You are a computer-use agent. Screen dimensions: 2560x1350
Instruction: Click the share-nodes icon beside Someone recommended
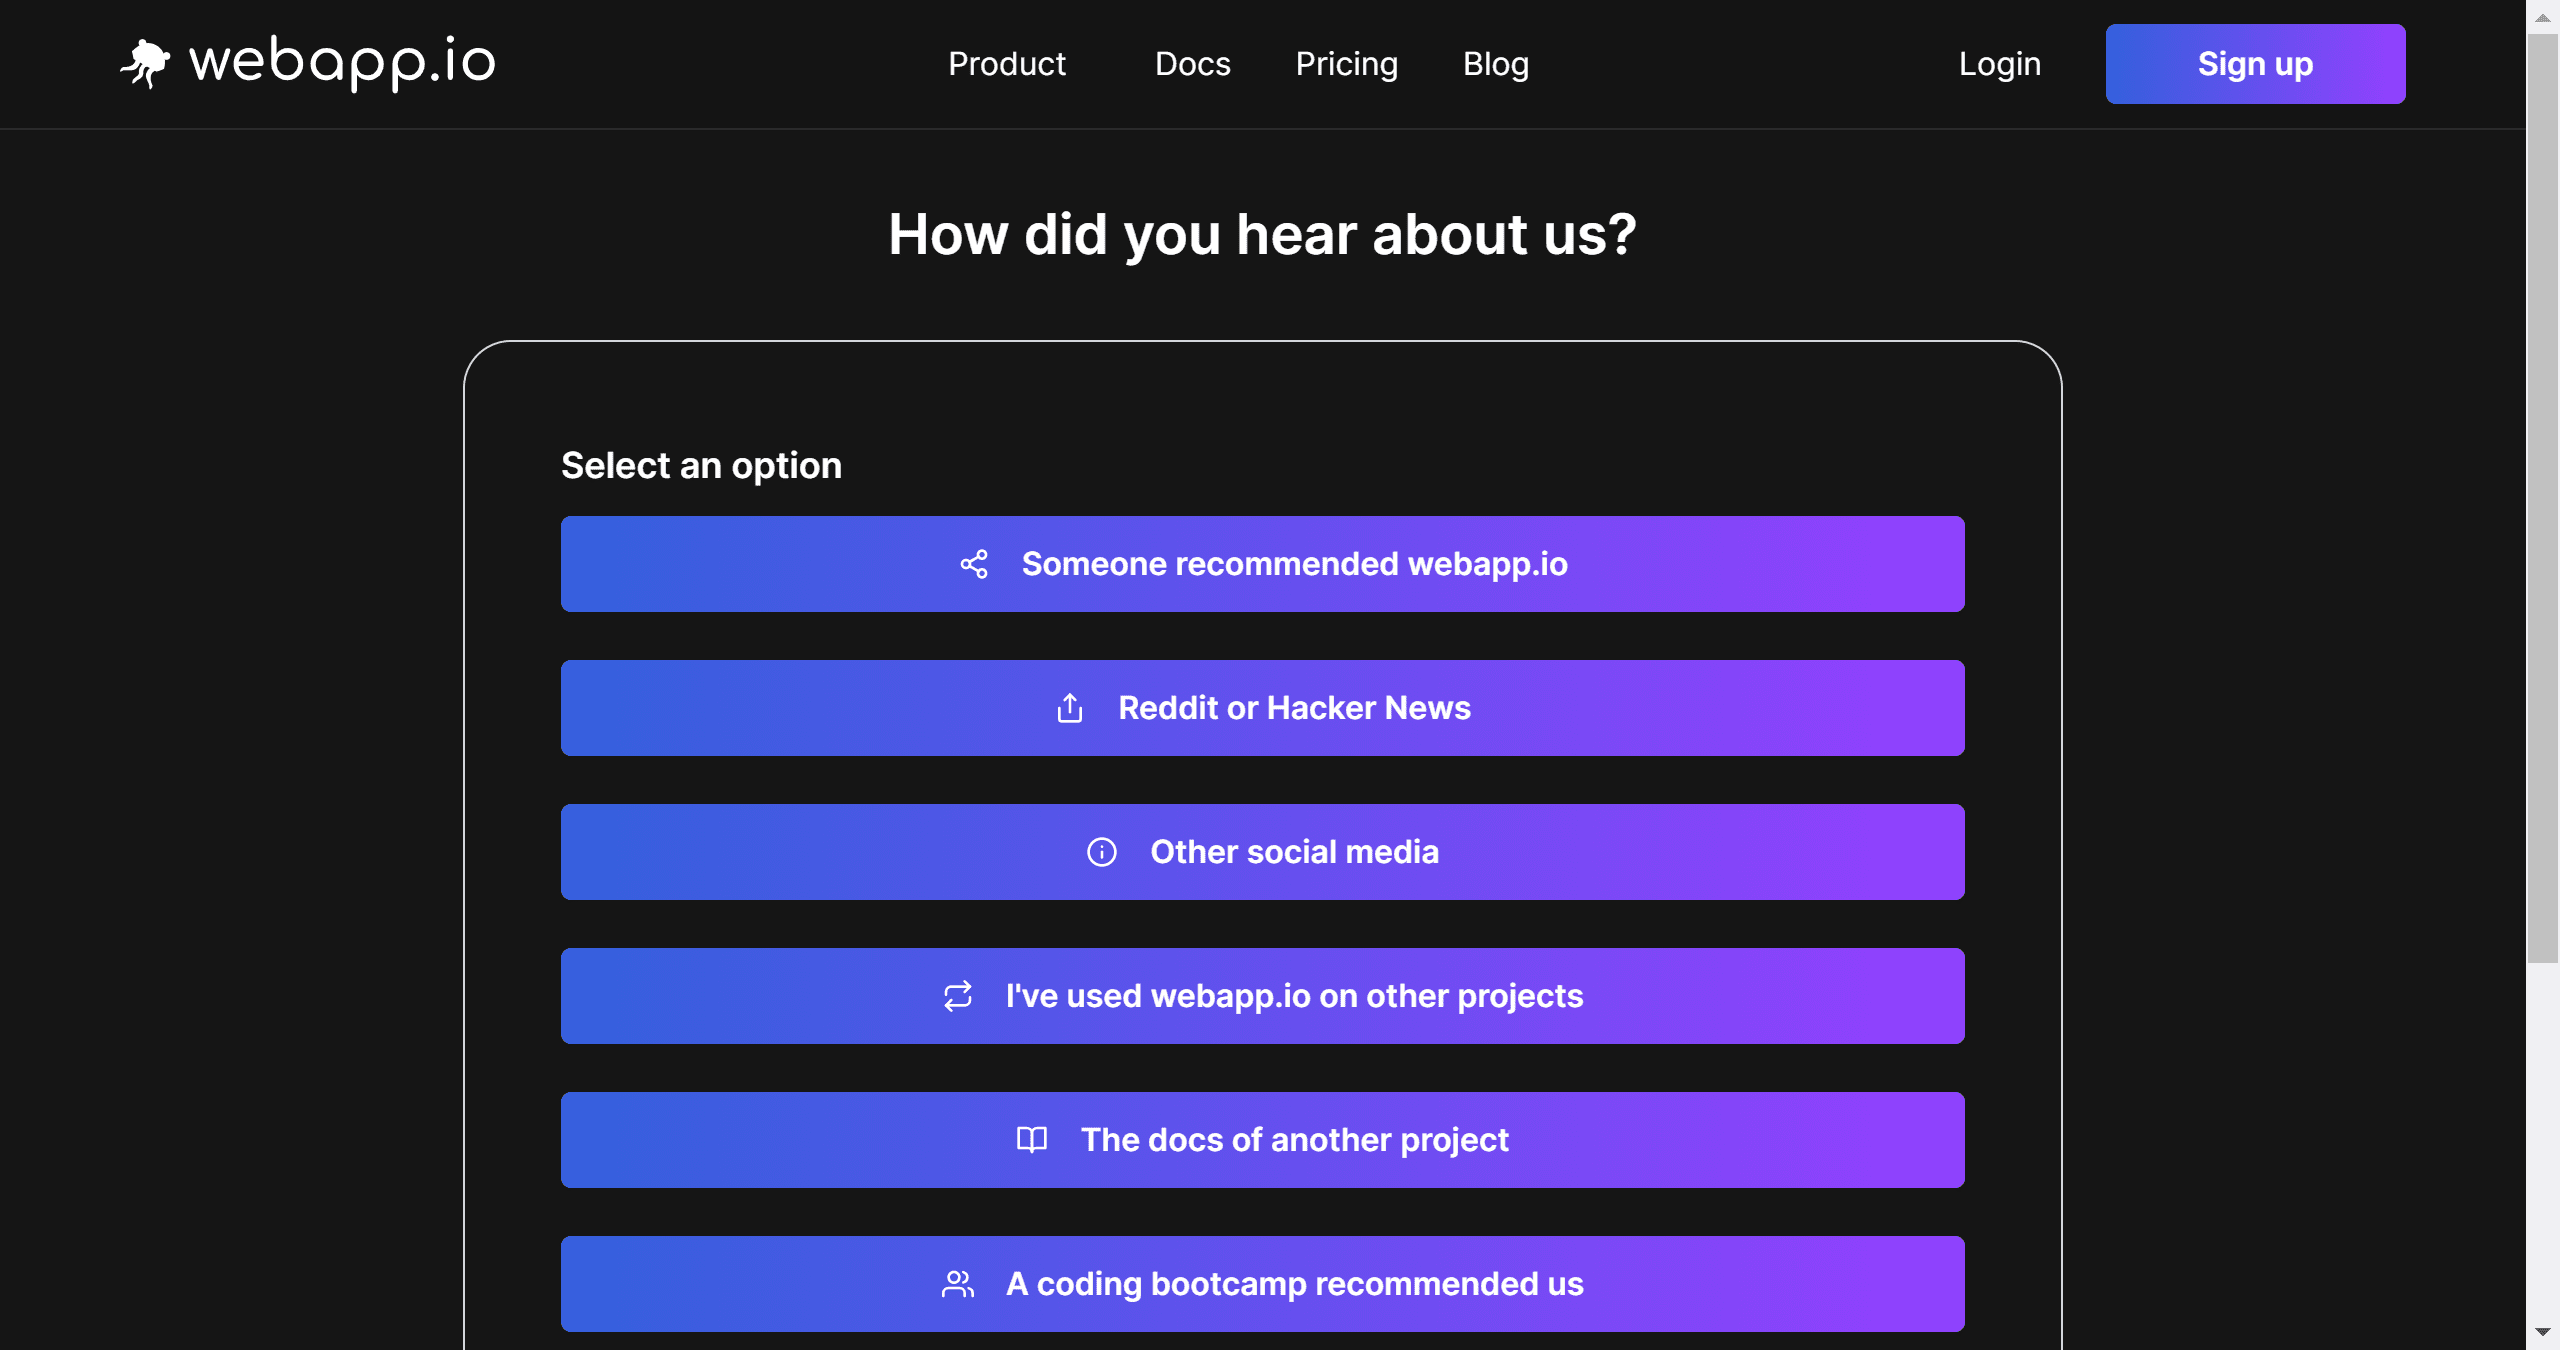(973, 564)
